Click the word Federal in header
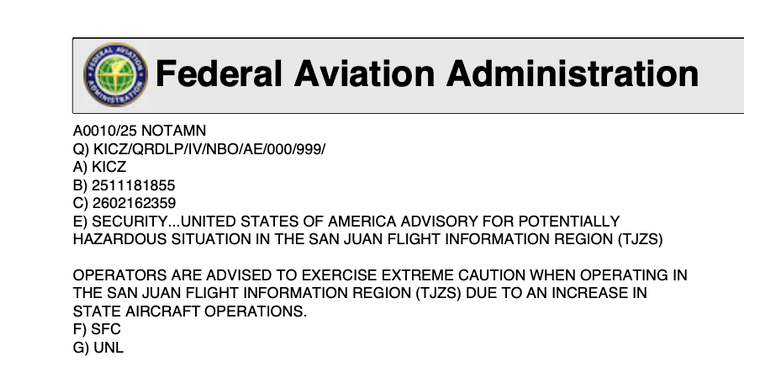The height and width of the screenshot is (379, 759). [219, 74]
